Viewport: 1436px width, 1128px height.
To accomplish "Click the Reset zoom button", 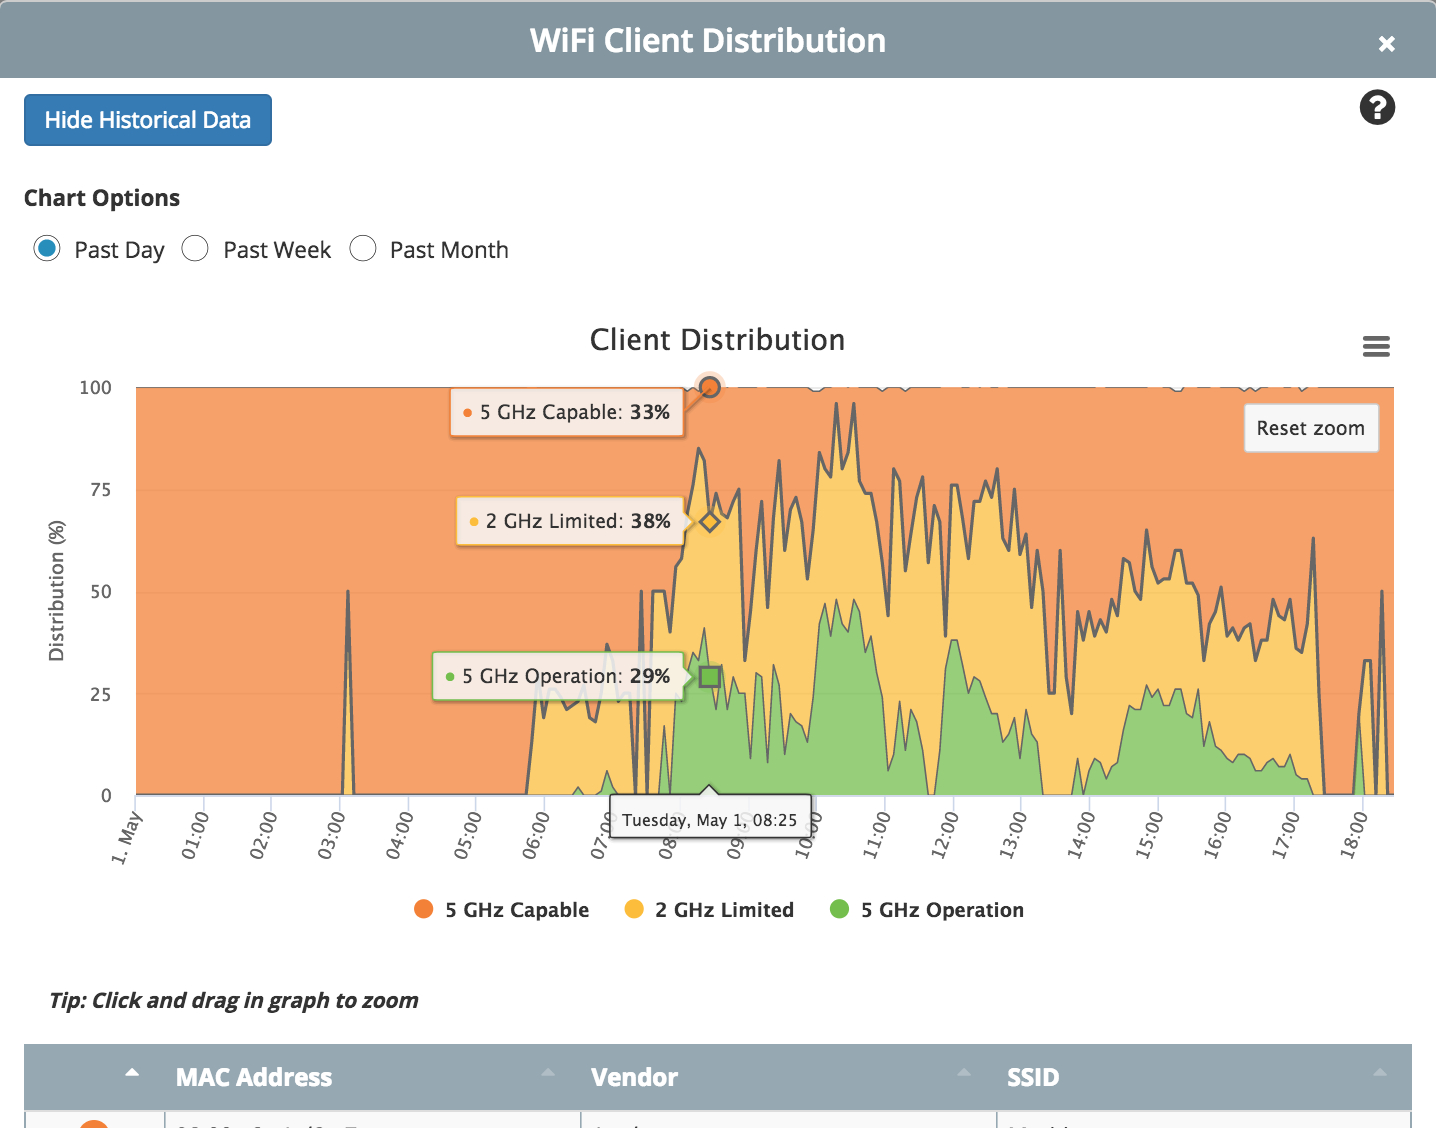I will point(1310,428).
